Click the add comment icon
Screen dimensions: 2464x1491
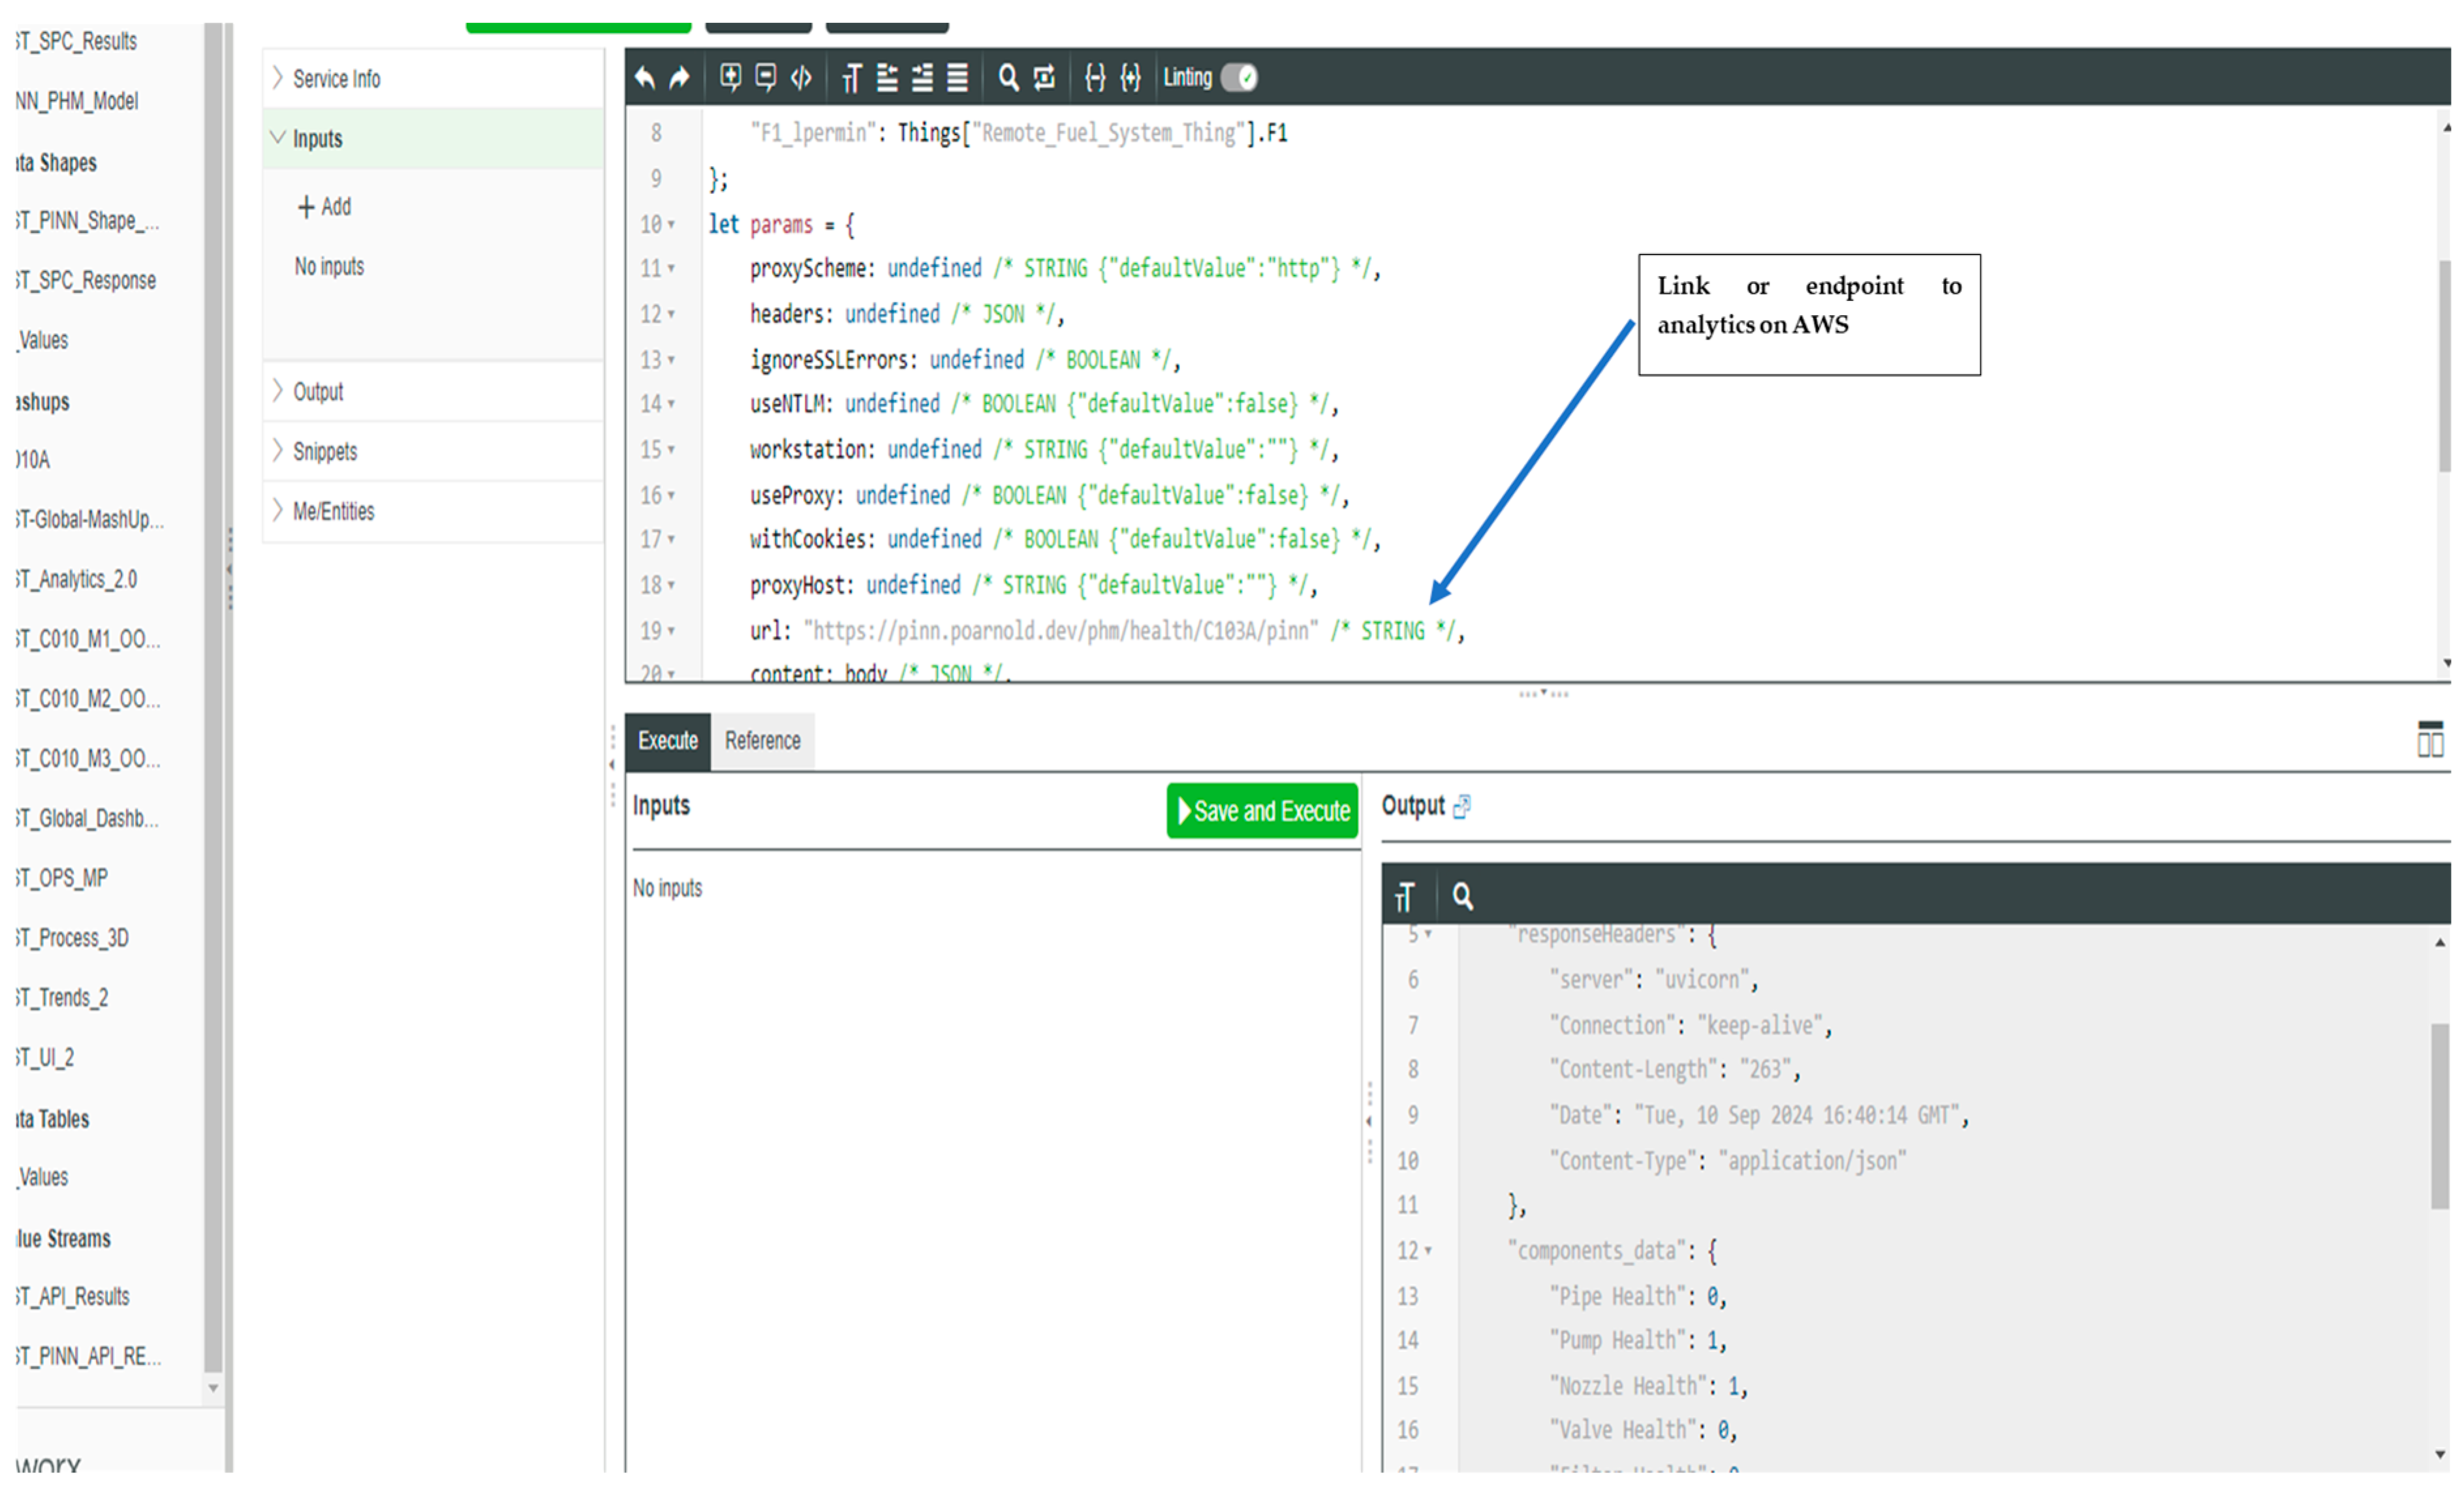(x=731, y=77)
